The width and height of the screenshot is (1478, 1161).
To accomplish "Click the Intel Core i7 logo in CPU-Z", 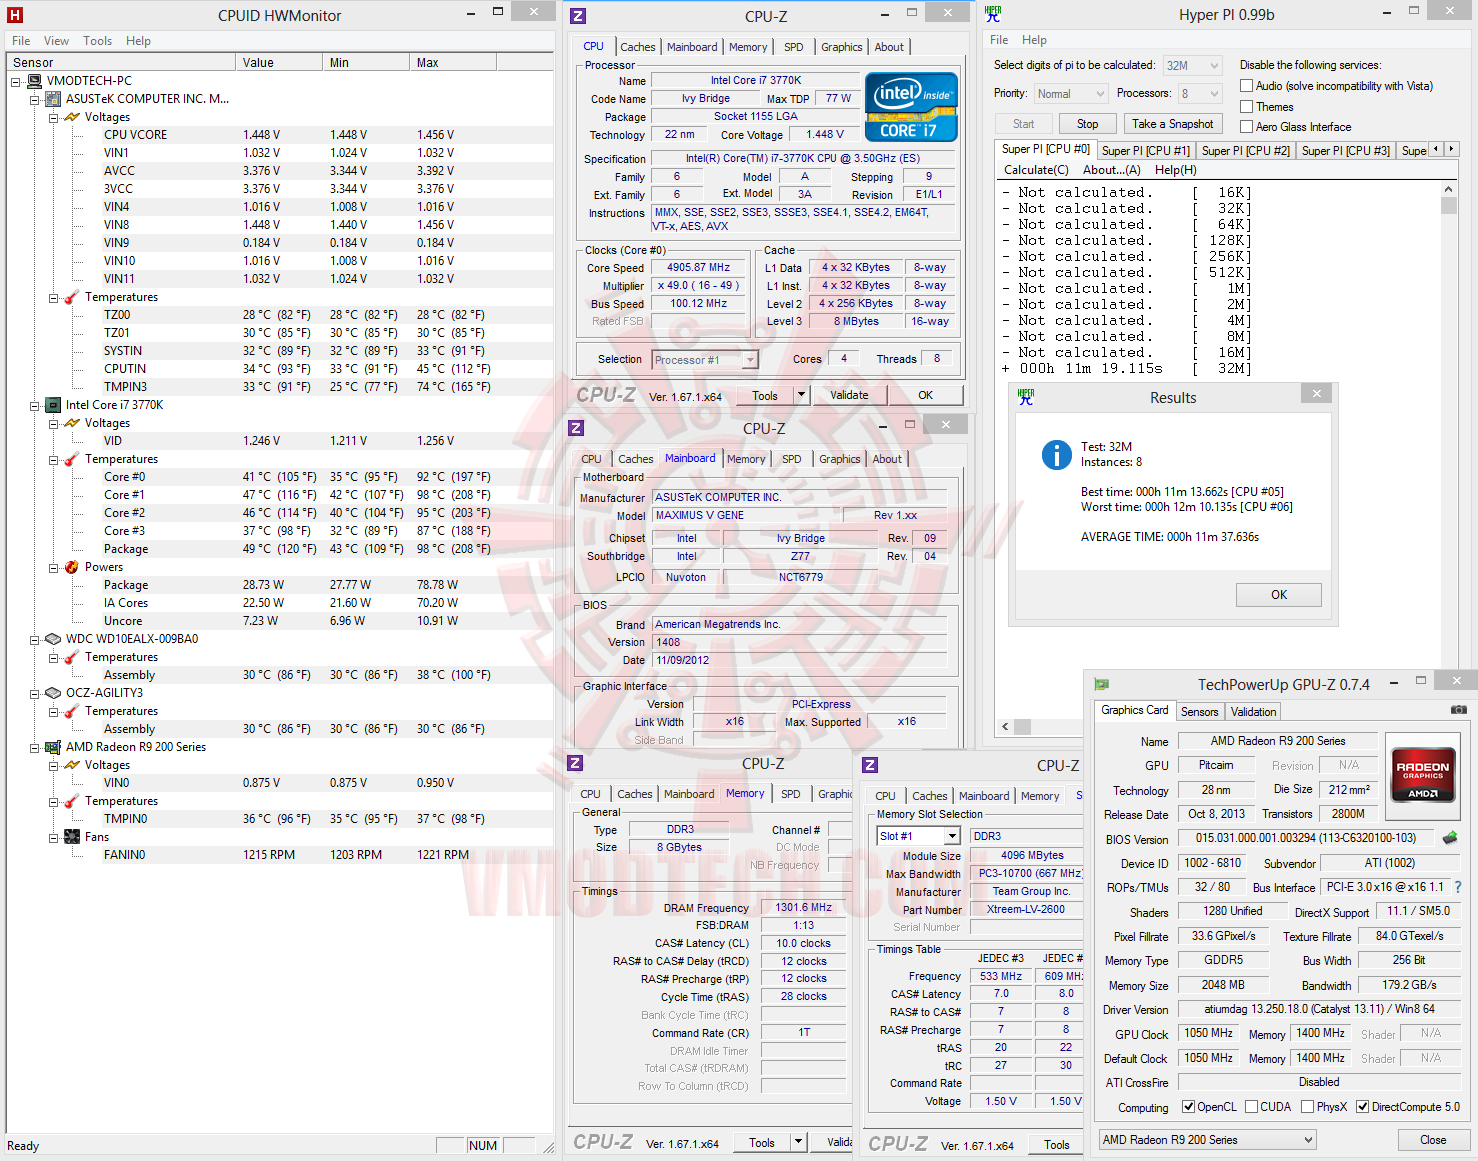I will [911, 107].
